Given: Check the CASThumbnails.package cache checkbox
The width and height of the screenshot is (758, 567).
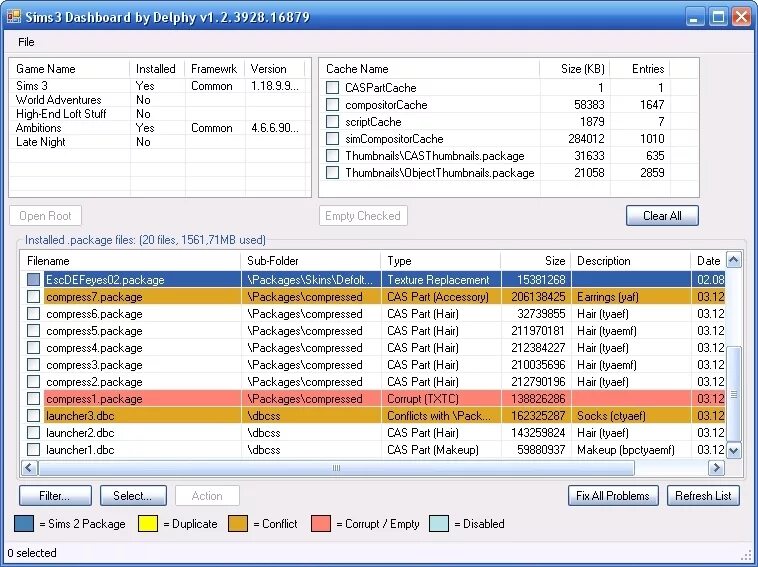Looking at the screenshot, I should pyautogui.click(x=332, y=156).
